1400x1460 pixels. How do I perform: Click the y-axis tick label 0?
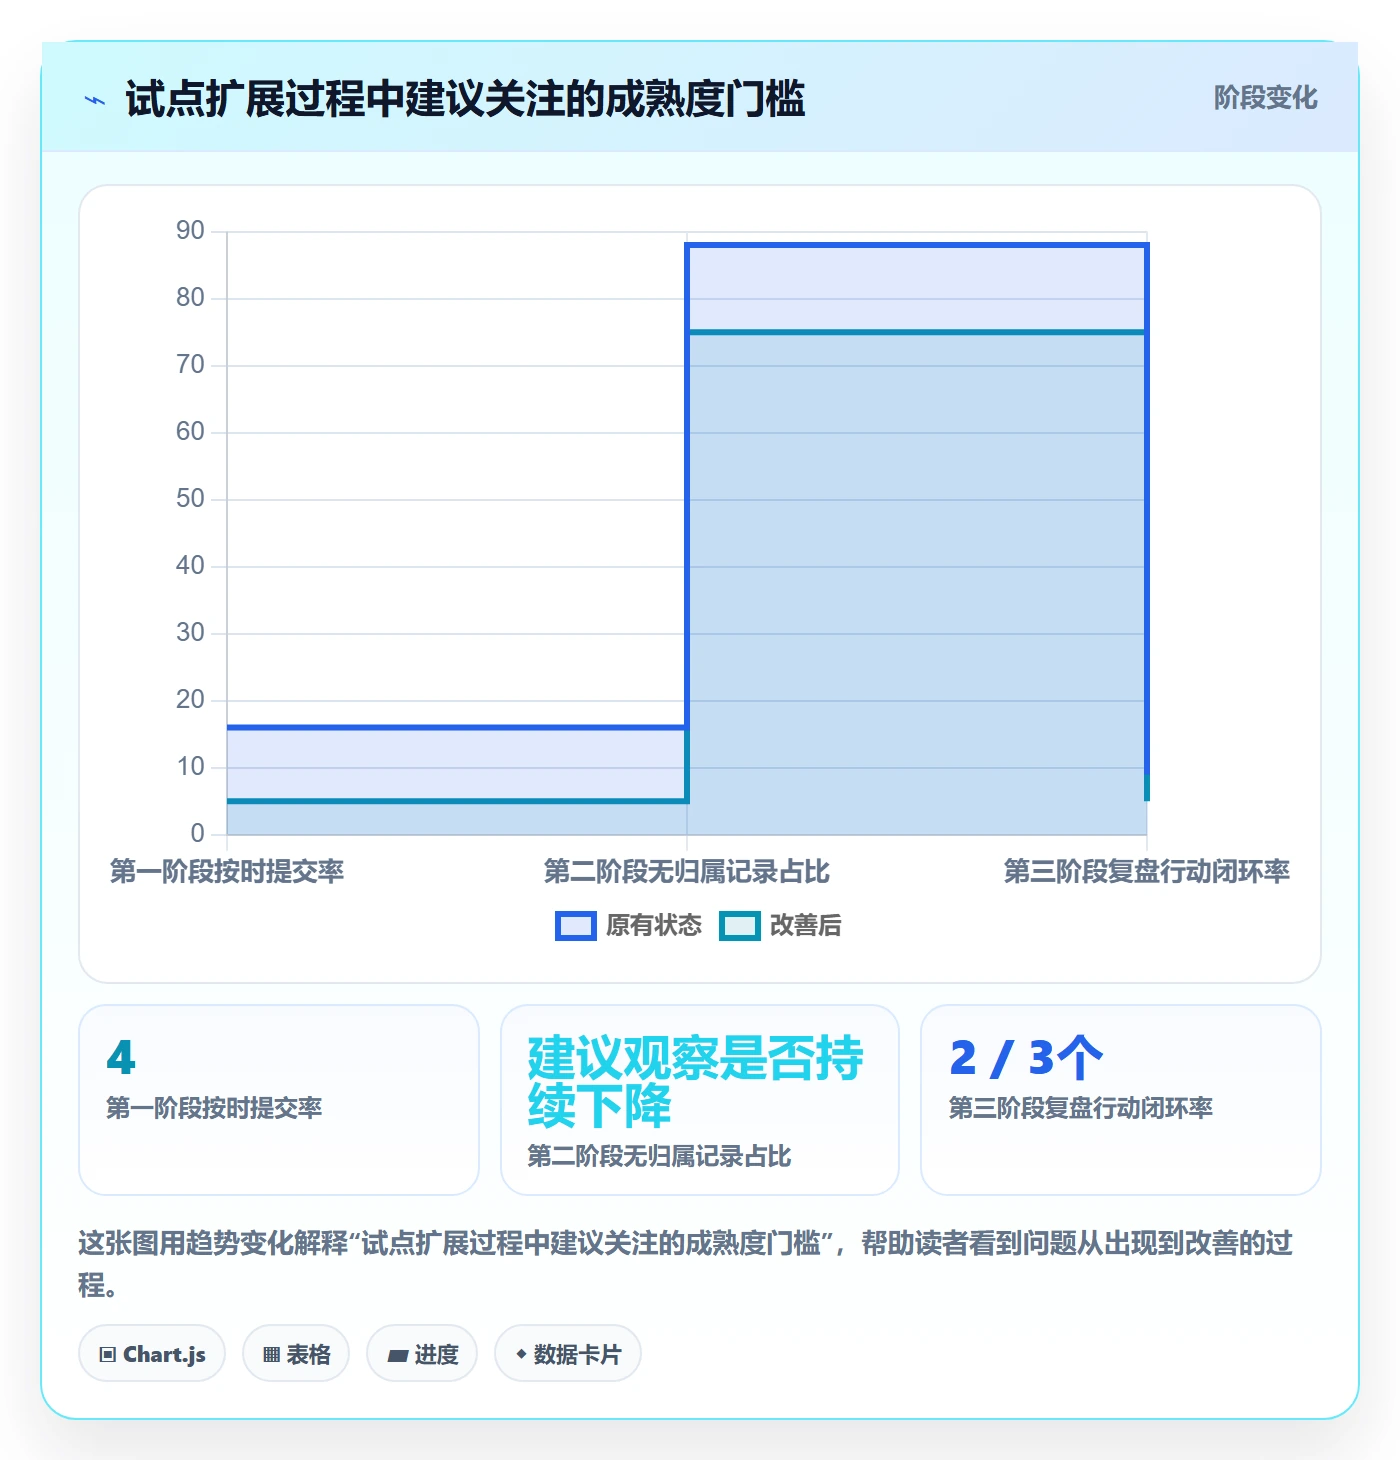click(197, 834)
